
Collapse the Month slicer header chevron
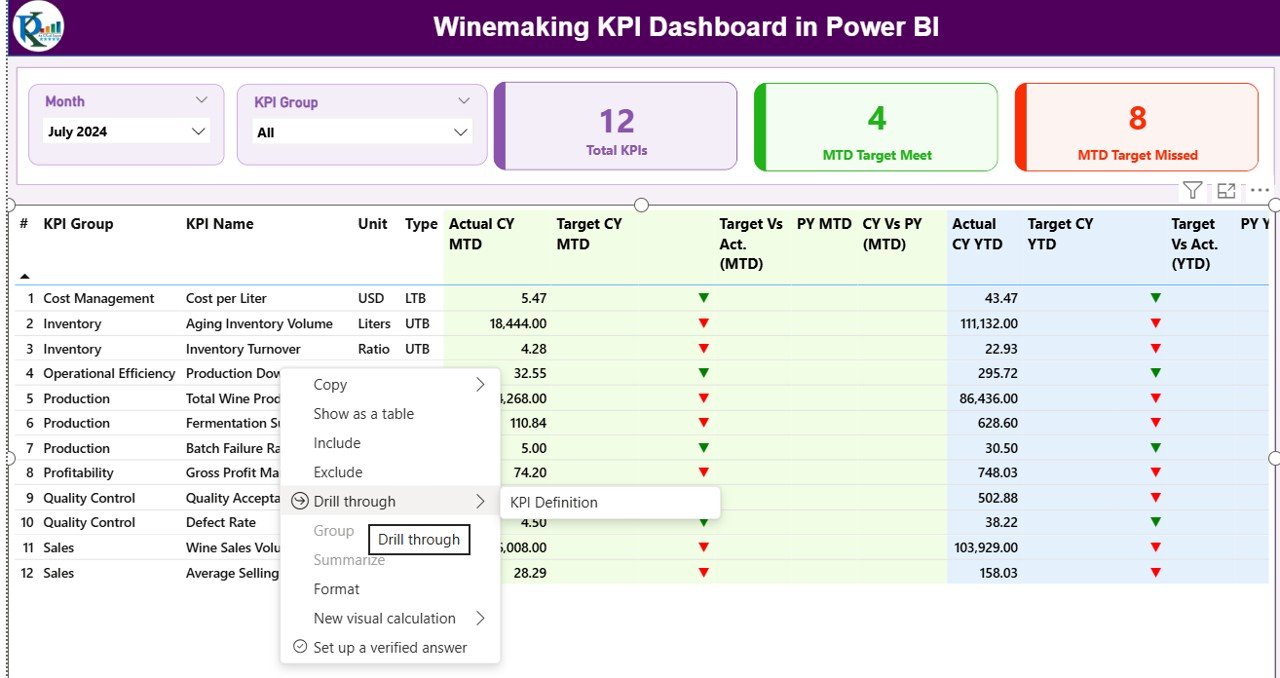201,101
